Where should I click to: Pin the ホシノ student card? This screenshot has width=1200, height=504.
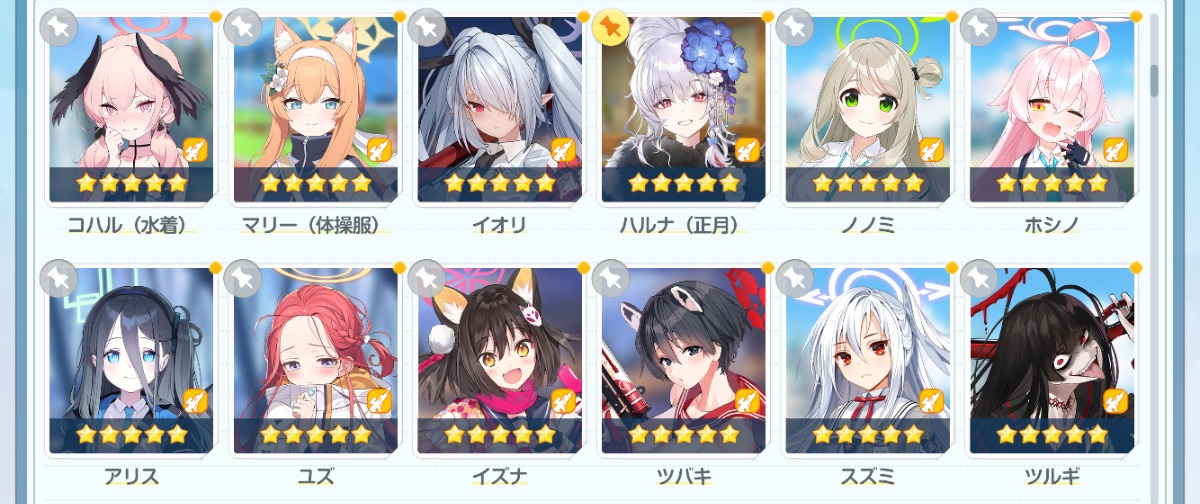[979, 27]
